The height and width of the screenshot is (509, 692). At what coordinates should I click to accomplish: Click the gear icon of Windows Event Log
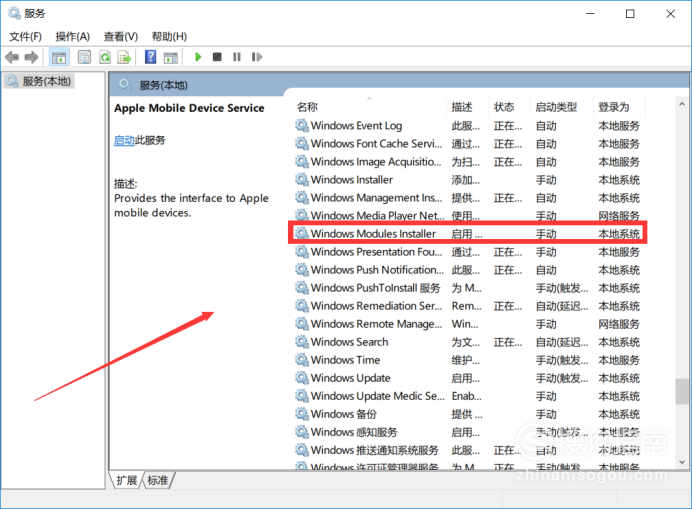click(302, 126)
